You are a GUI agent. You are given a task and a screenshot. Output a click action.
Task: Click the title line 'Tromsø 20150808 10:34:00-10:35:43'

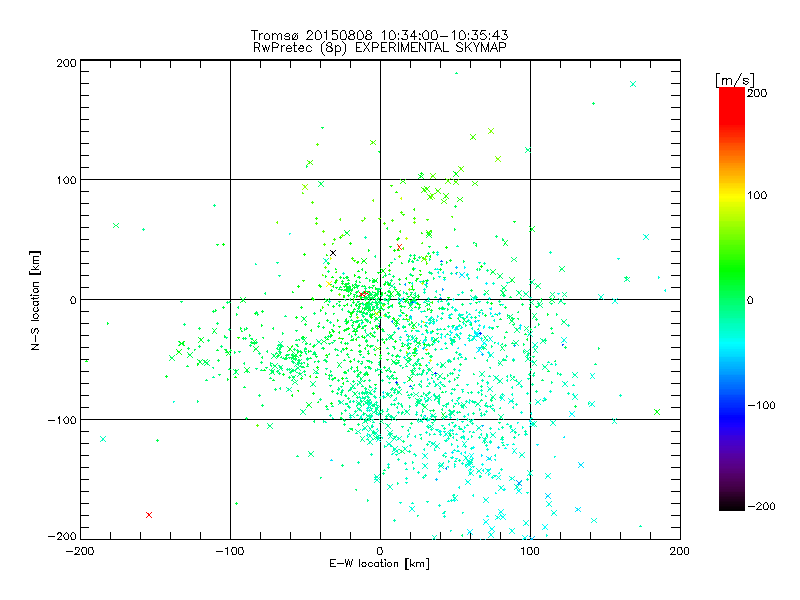[380, 35]
